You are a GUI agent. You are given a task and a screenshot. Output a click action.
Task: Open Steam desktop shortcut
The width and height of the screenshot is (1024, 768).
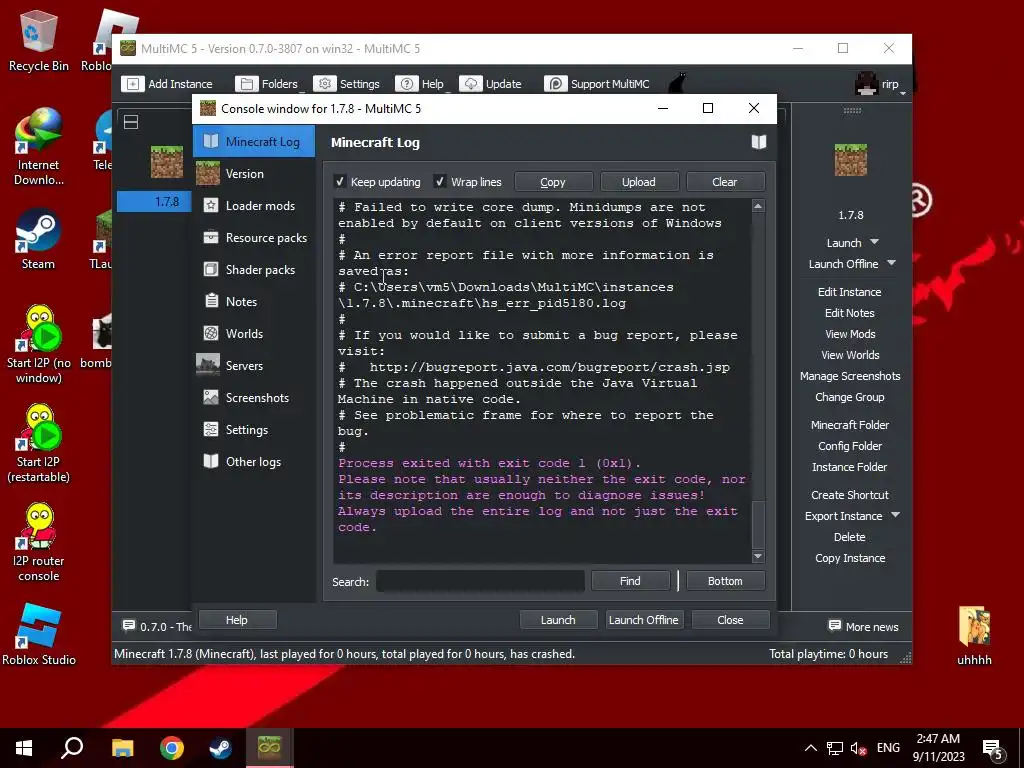pyautogui.click(x=38, y=239)
